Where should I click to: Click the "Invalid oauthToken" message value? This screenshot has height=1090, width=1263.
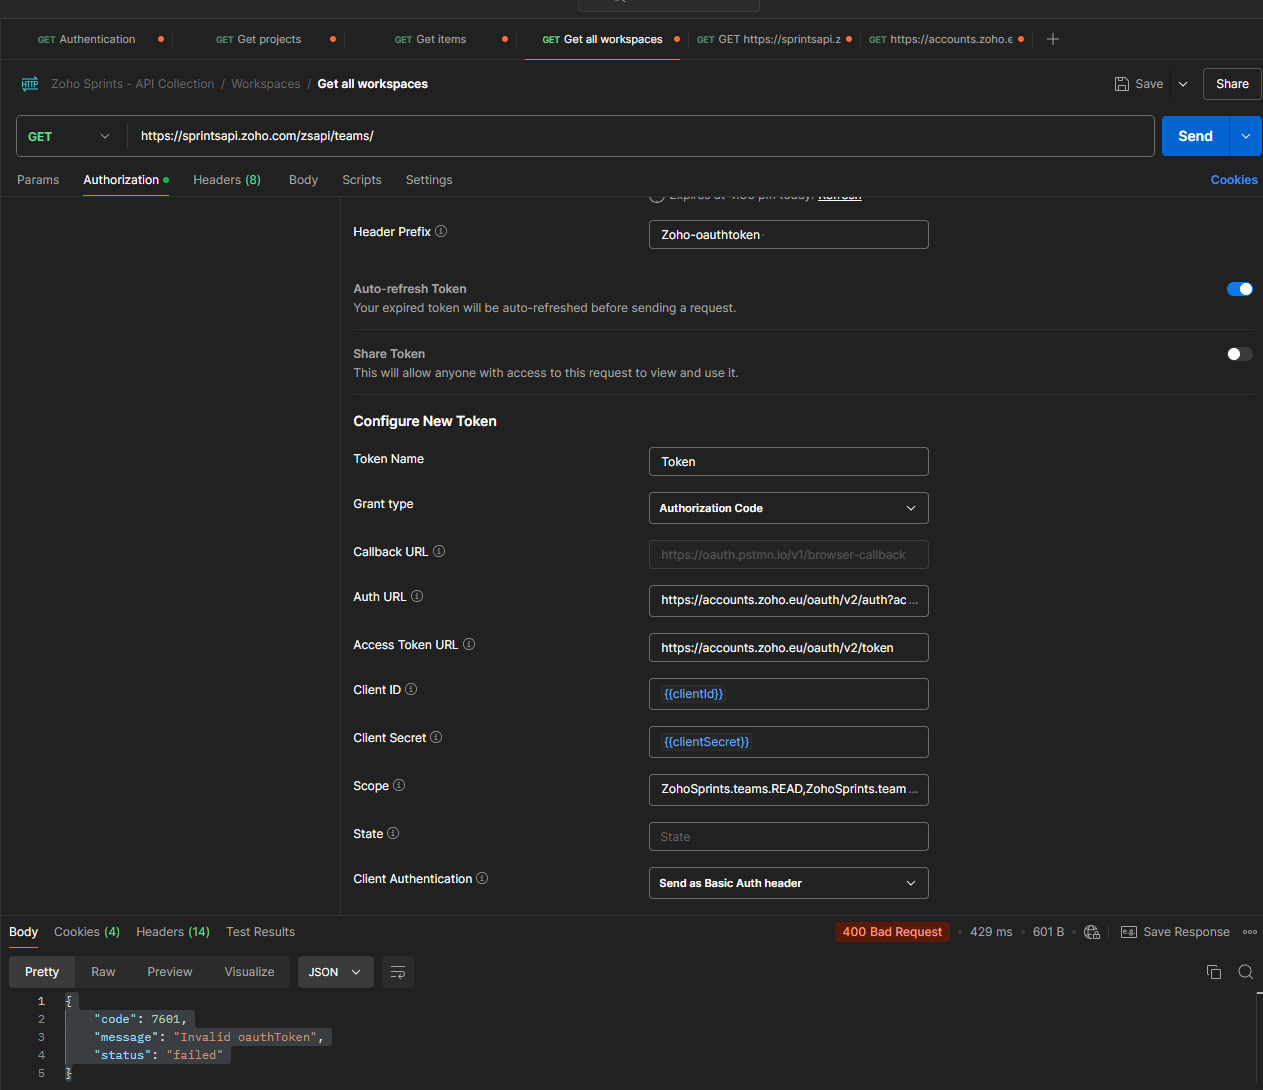246,1037
